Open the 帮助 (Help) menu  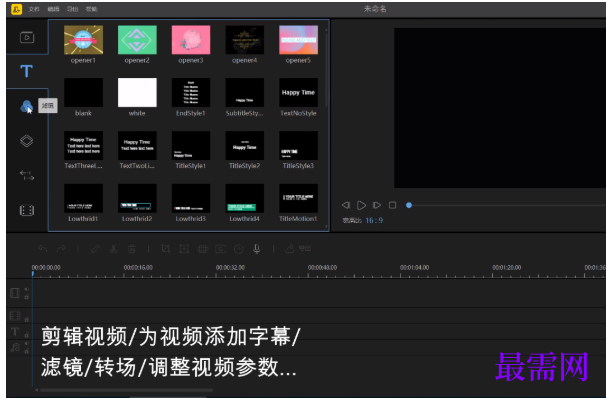[x=91, y=9]
